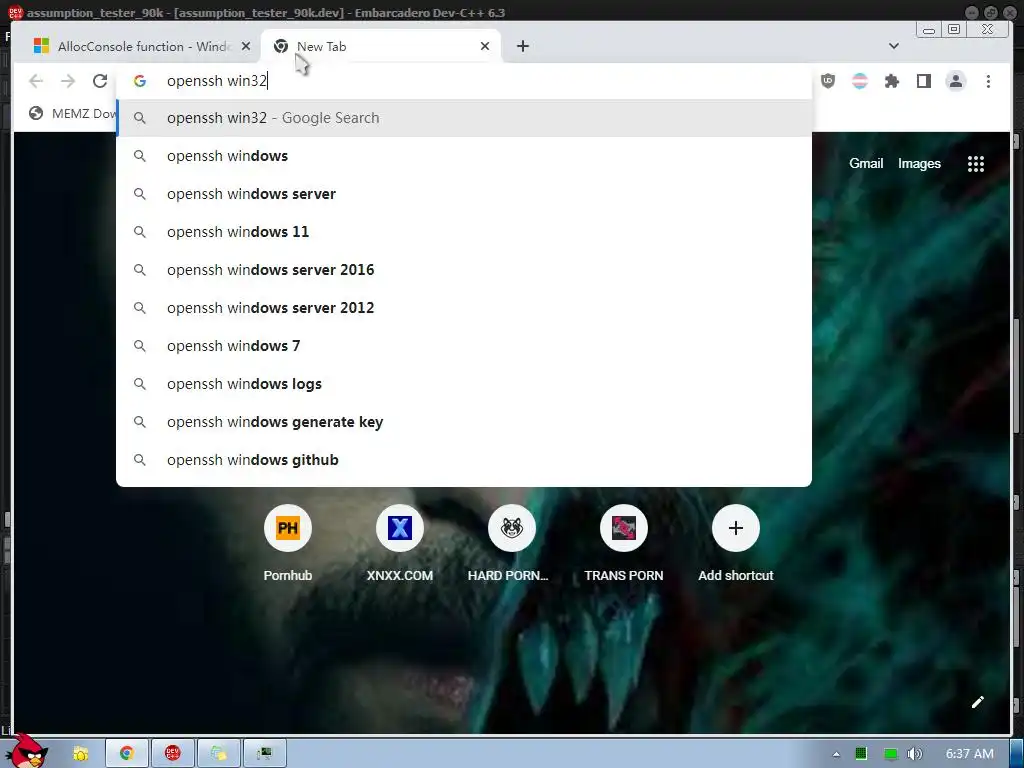1024x768 pixels.
Task: Open the Images link
Action: coord(920,164)
